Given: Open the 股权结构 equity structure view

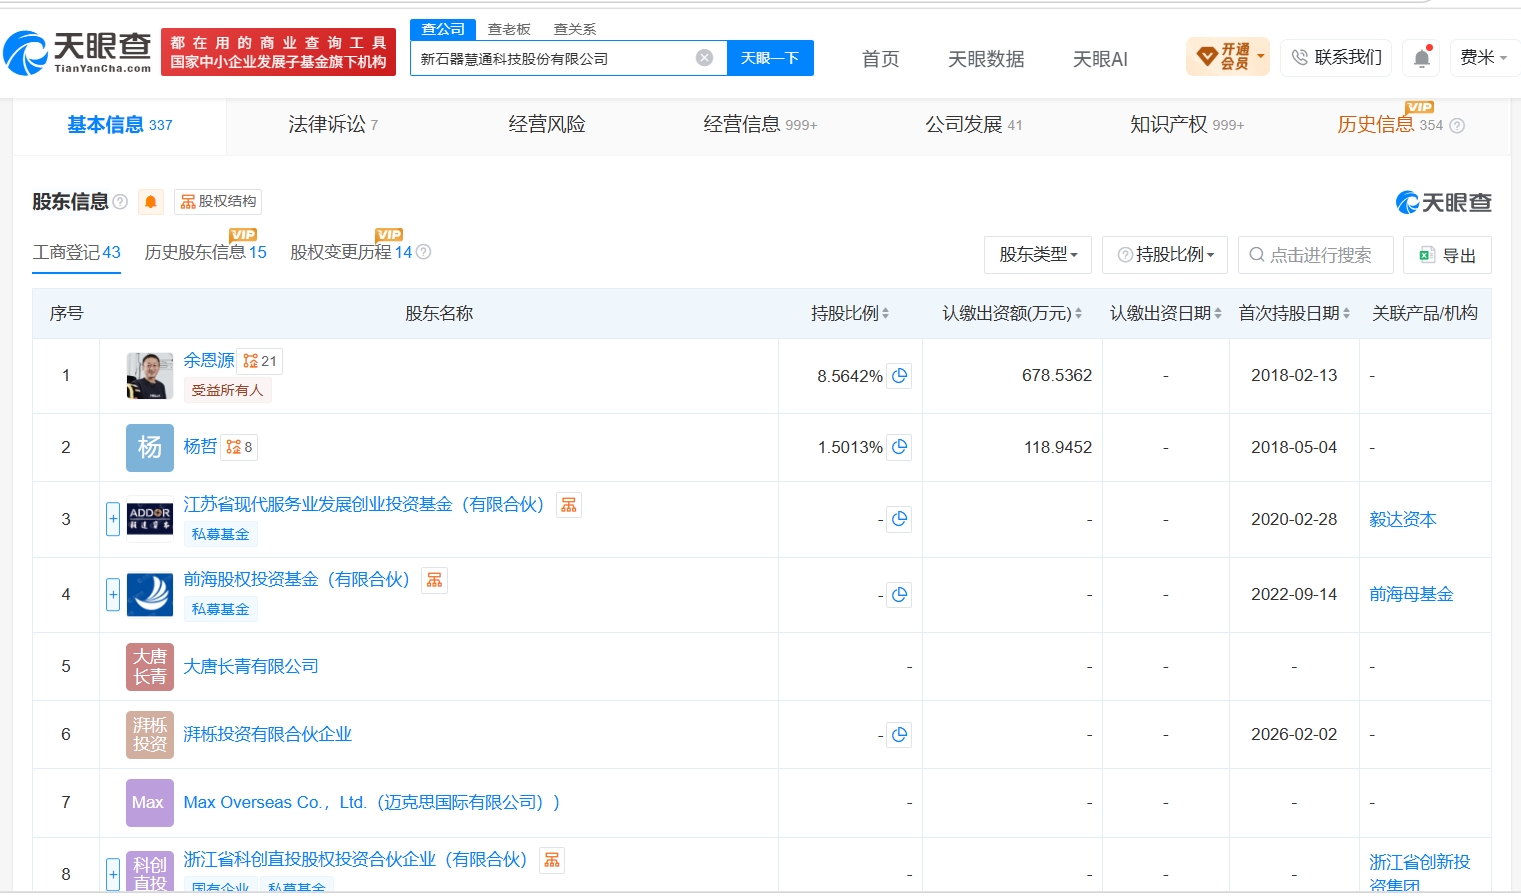Looking at the screenshot, I should pyautogui.click(x=218, y=202).
